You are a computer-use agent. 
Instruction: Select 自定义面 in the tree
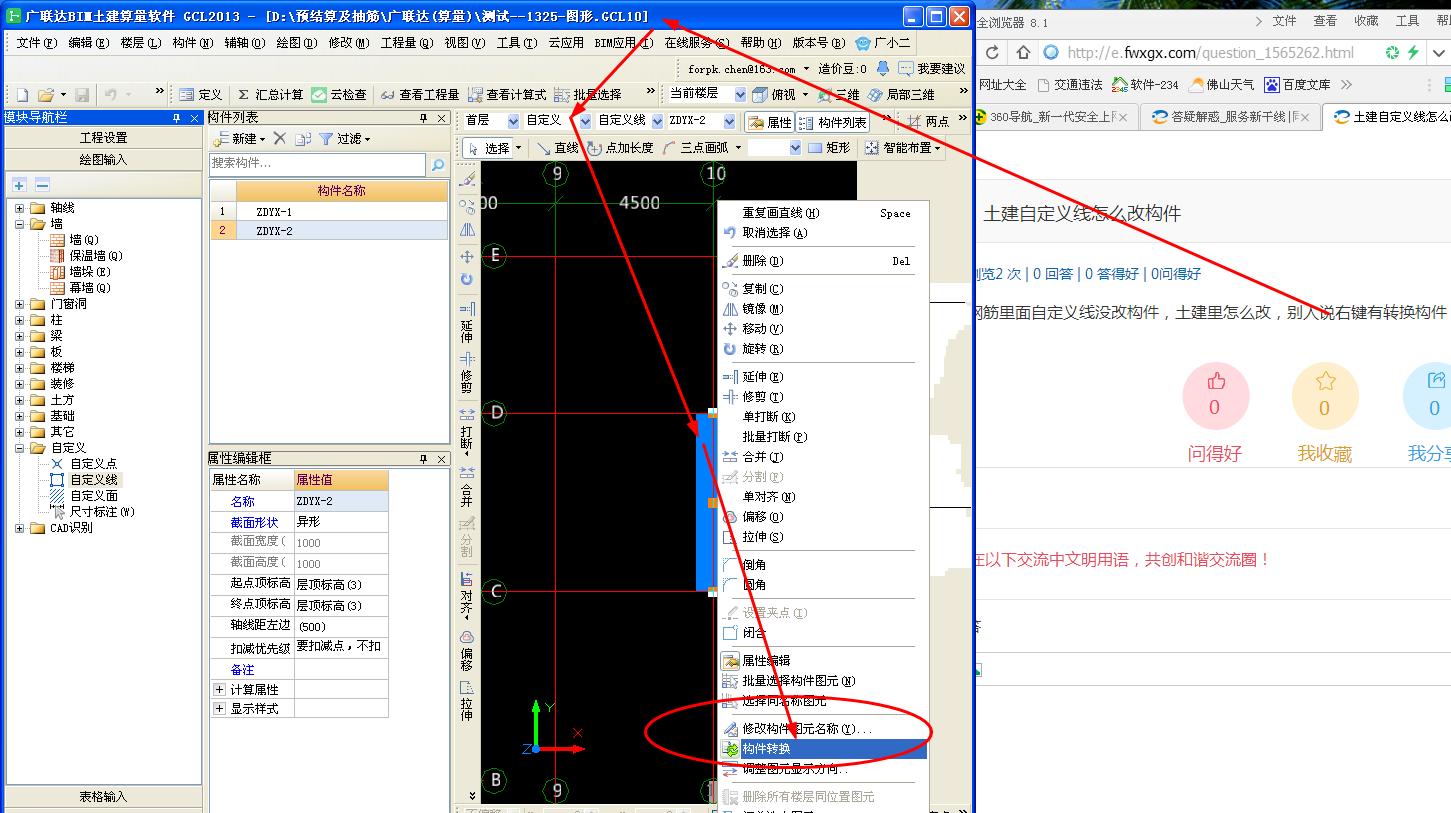[x=93, y=496]
